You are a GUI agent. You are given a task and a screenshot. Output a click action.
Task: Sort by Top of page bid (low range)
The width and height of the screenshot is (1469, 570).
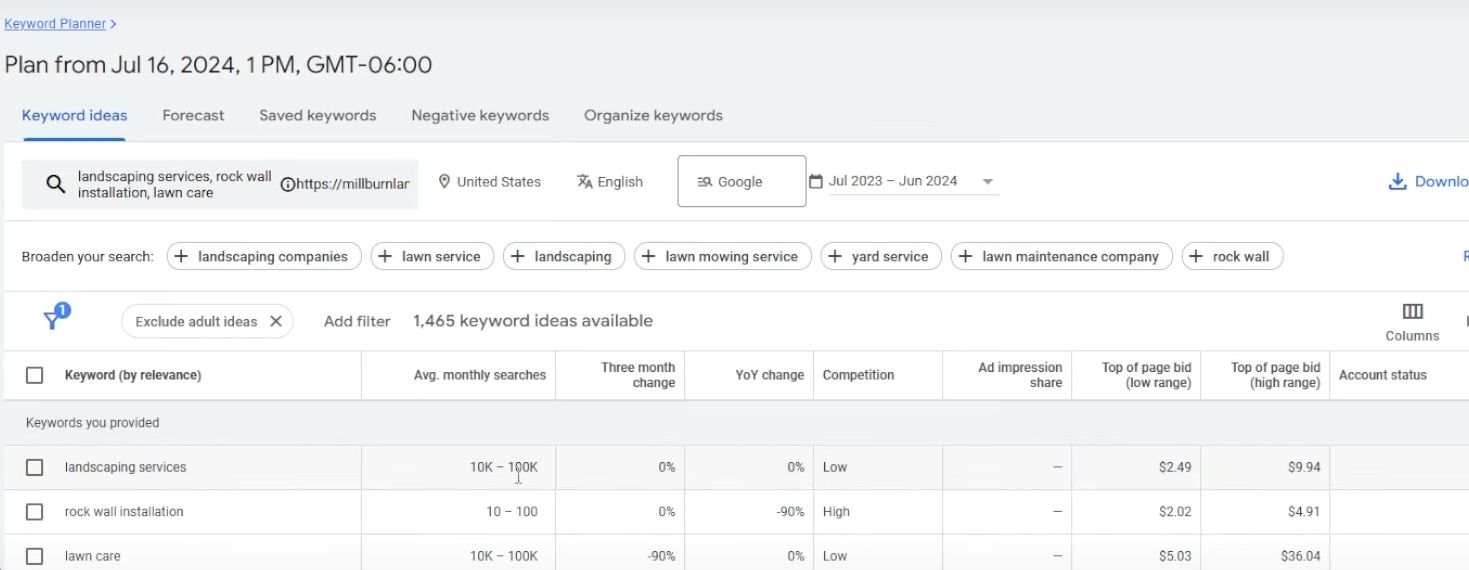click(1146, 375)
